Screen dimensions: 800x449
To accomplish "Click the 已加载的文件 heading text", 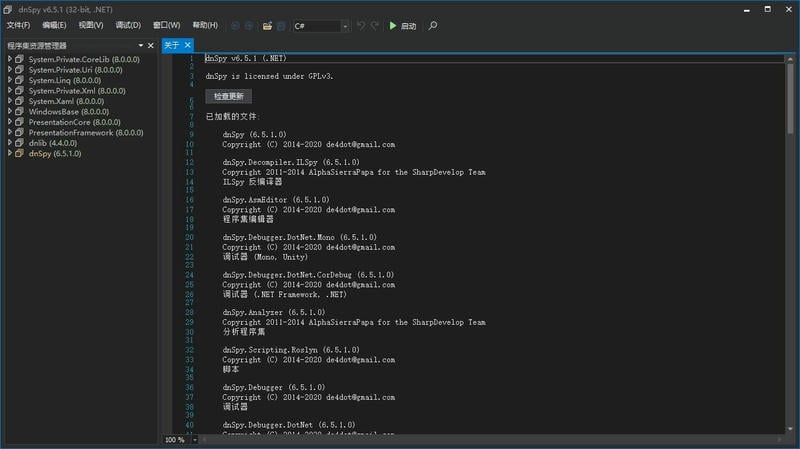I will tap(232, 116).
